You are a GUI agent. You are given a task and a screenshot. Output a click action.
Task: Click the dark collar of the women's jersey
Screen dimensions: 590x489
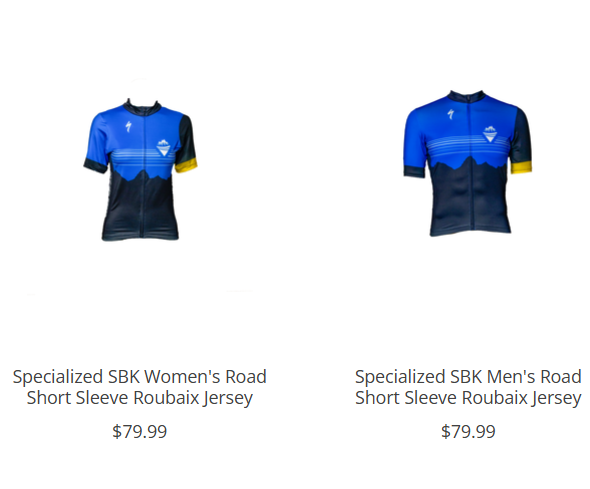(x=143, y=106)
